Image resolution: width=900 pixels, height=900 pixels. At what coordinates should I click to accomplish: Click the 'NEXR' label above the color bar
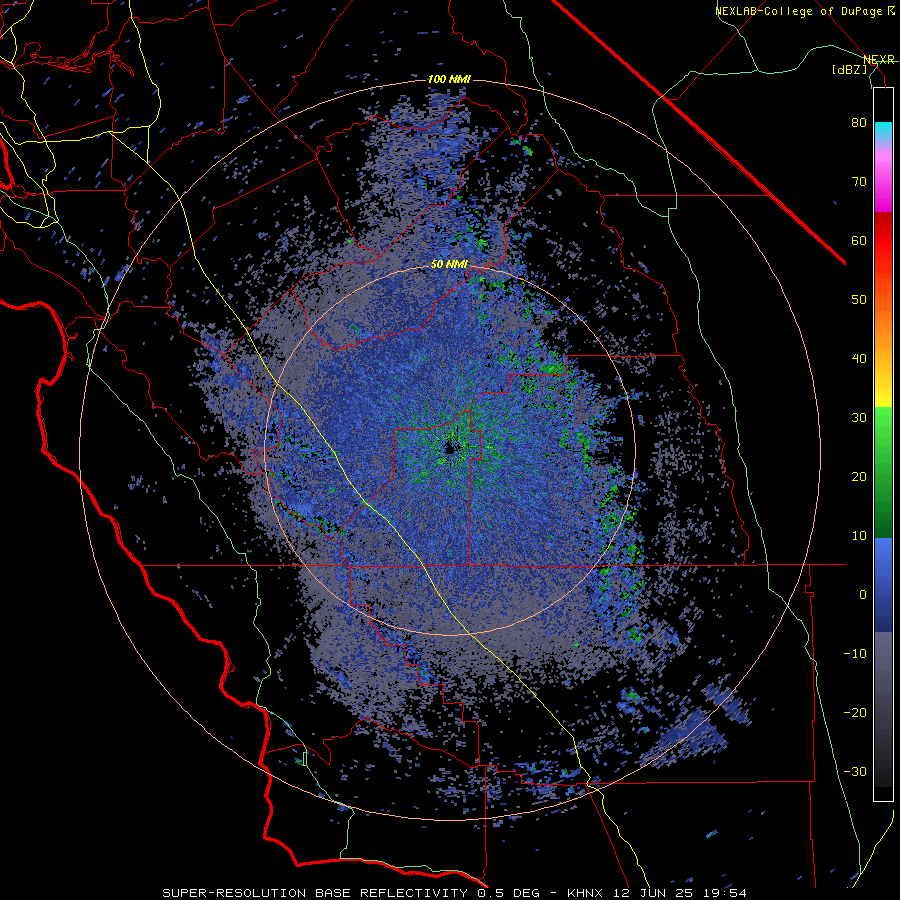pyautogui.click(x=879, y=59)
